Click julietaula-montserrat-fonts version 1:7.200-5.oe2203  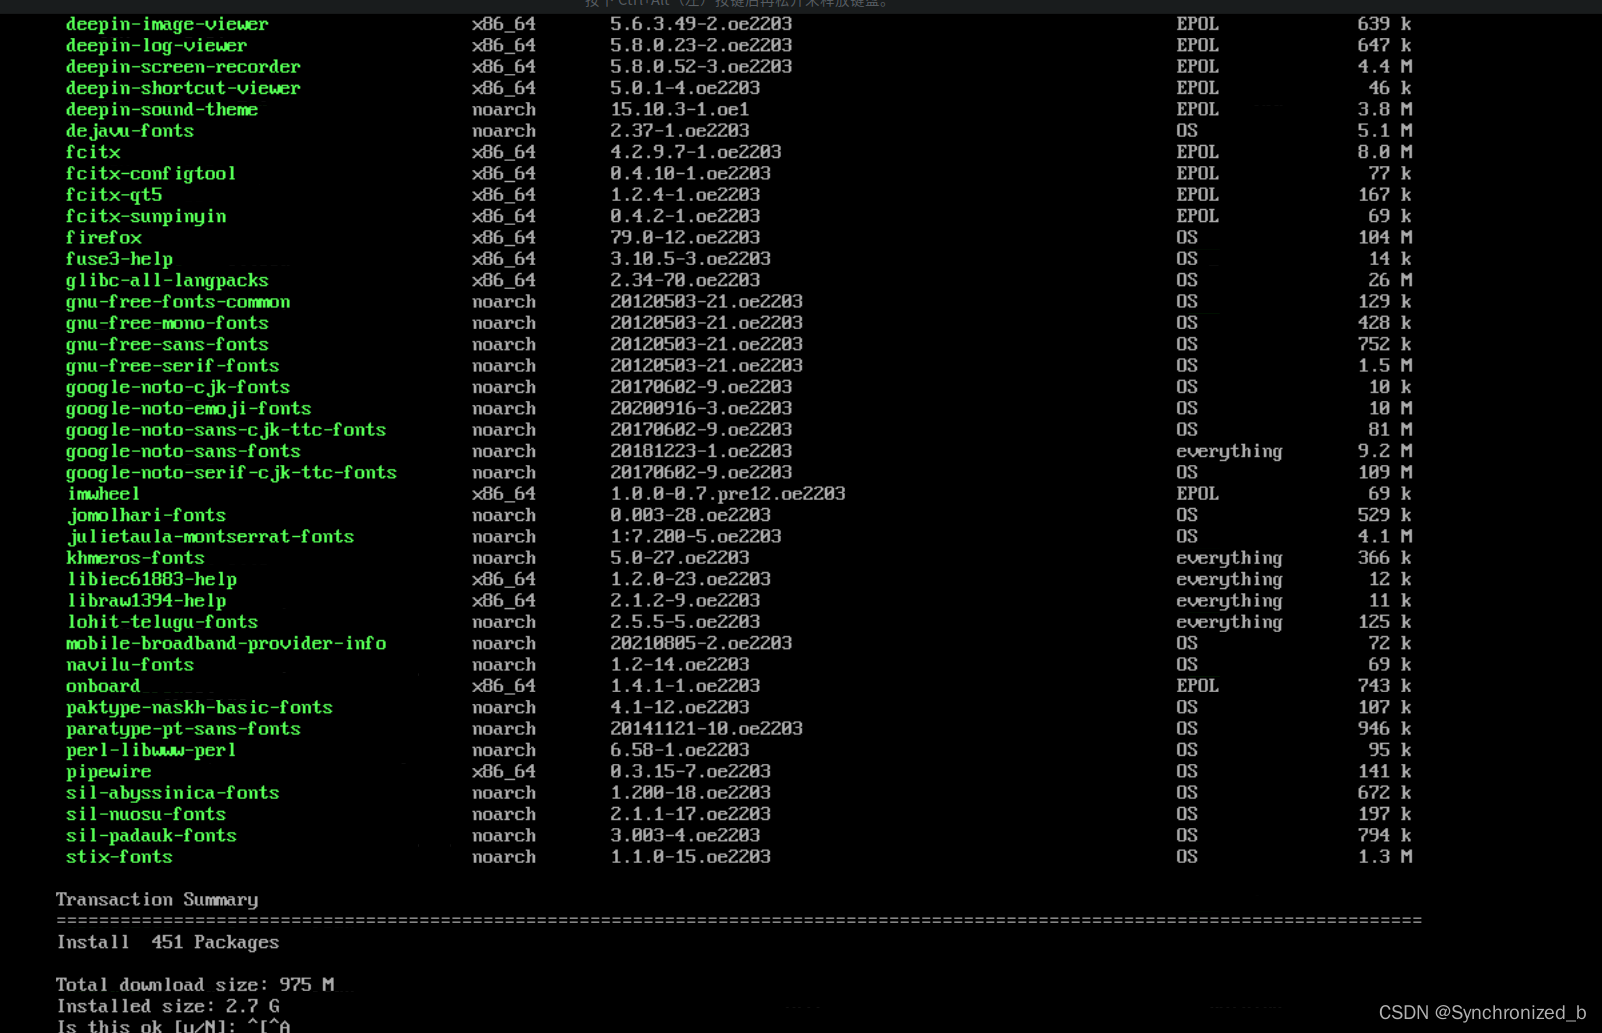pos(696,537)
